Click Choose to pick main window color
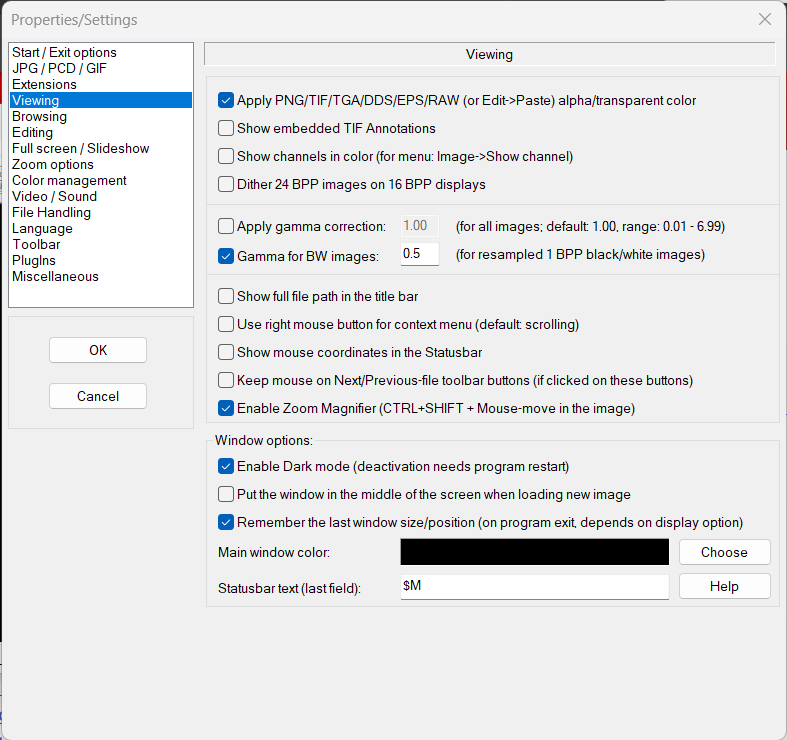Screen dimensions: 787x740 pos(724,552)
